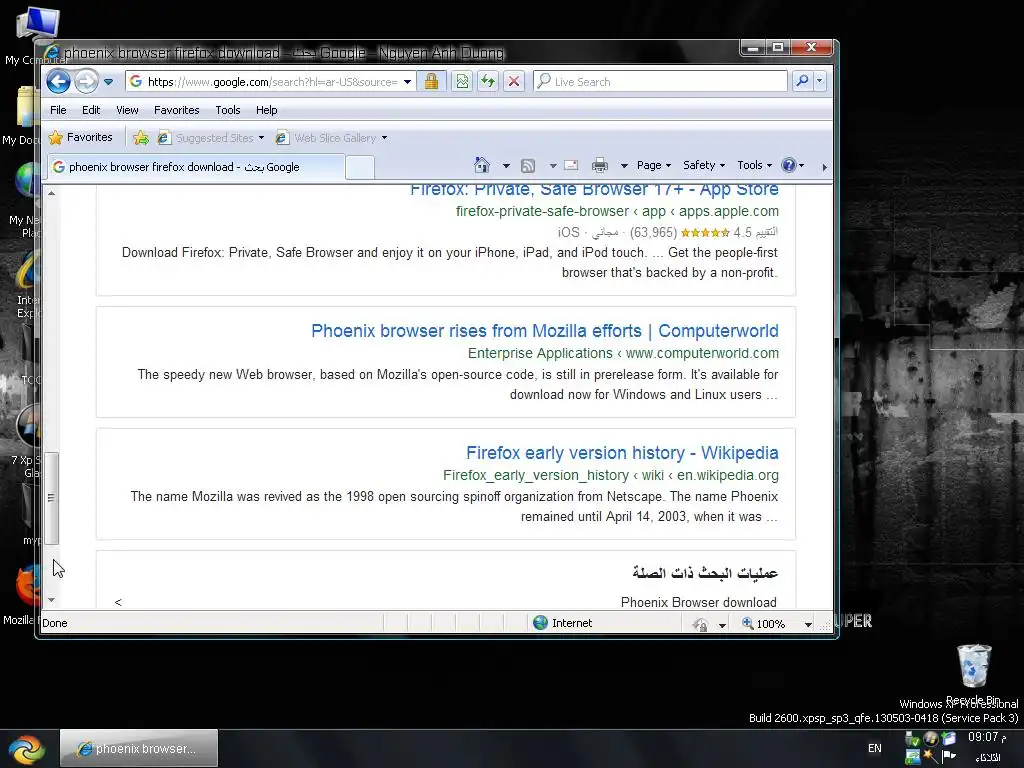Click the Live Search magnifier button
This screenshot has width=1024, height=768.
pyautogui.click(x=803, y=81)
